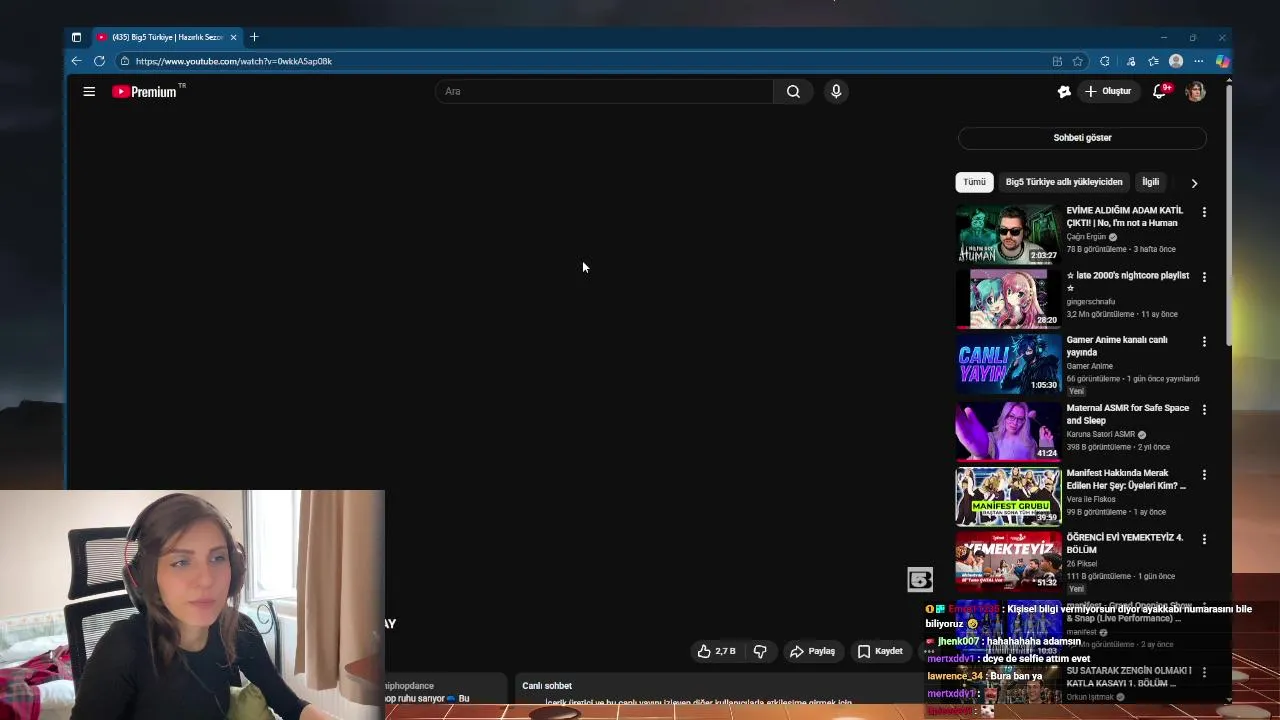The width and height of the screenshot is (1280, 720).
Task: Like the video with 2,7 B
Action: pyautogui.click(x=716, y=651)
